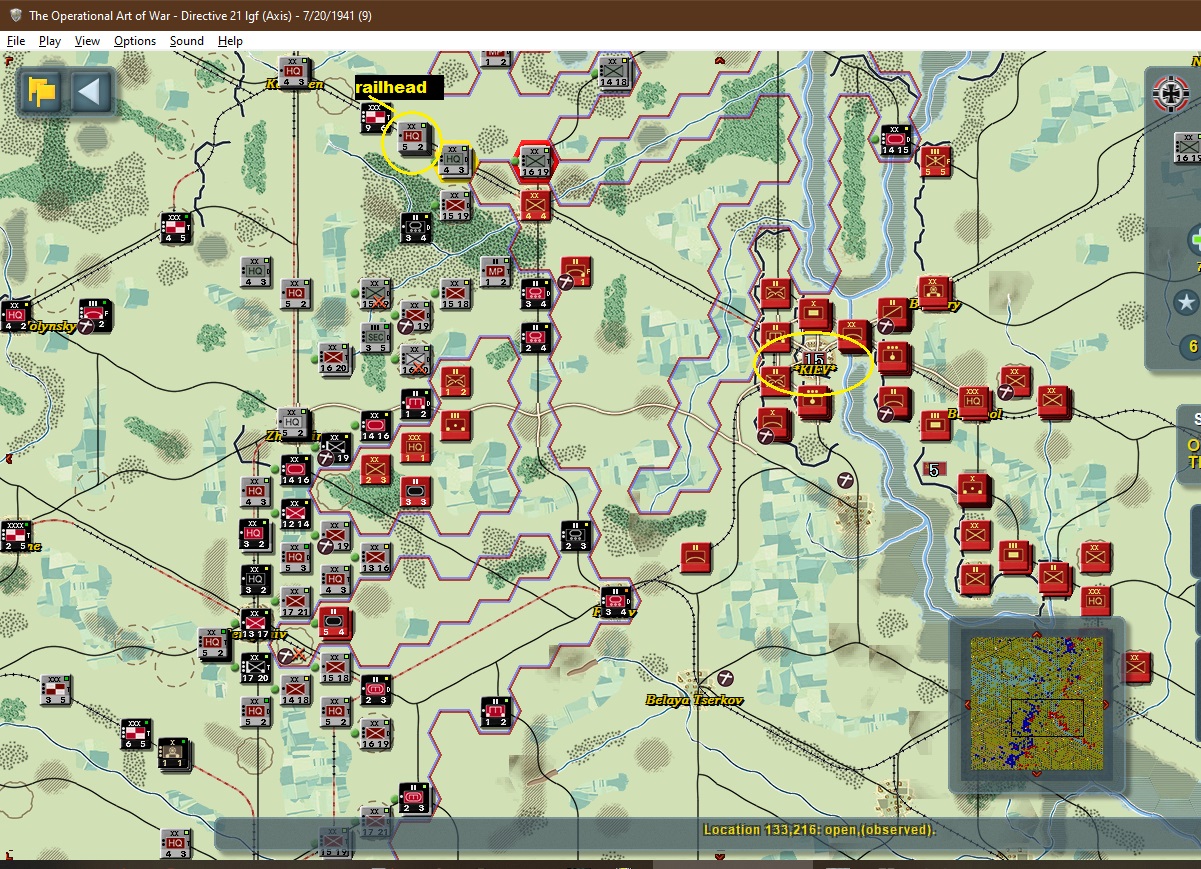Click the Kiev city hex marked 15

[x=813, y=359]
